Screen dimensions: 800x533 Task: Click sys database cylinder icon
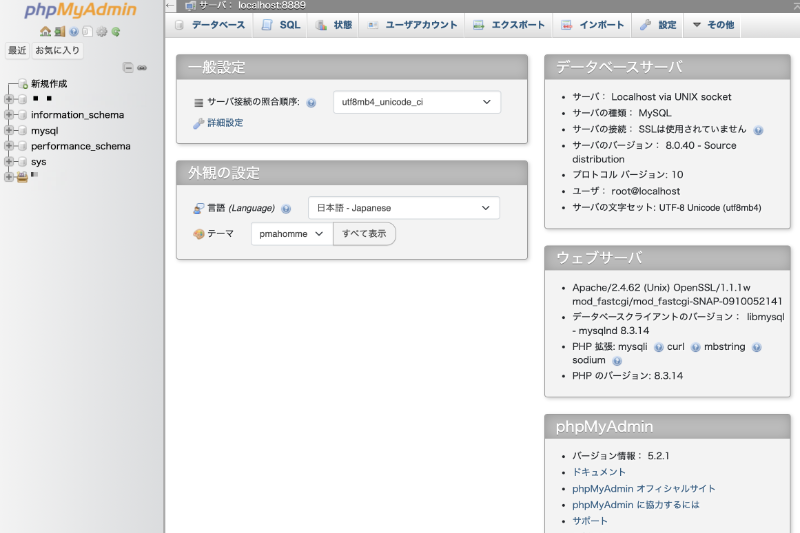[x=22, y=162]
